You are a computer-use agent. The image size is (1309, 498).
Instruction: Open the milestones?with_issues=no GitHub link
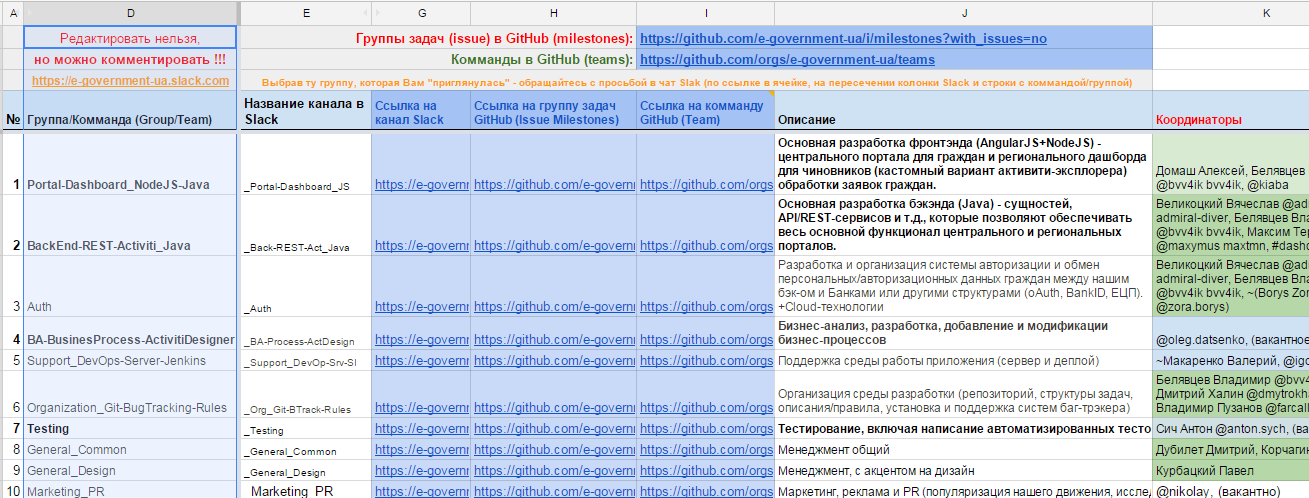click(843, 39)
